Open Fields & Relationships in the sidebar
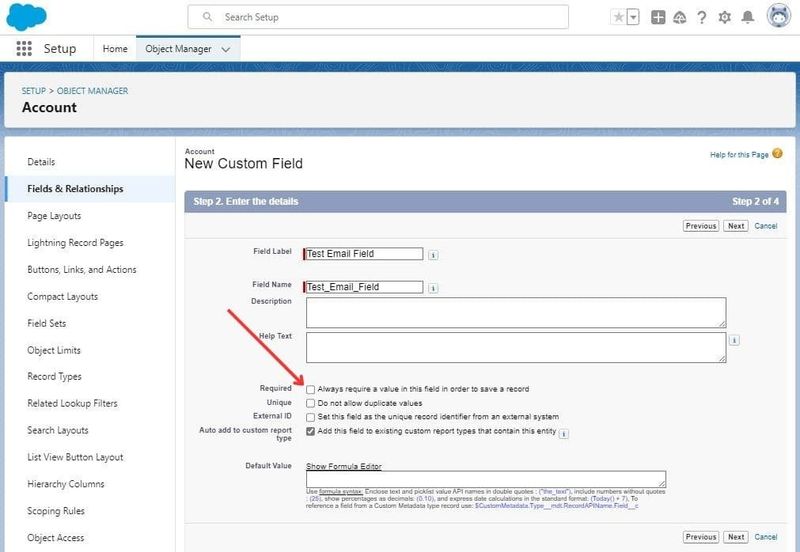This screenshot has width=800, height=552. click(x=75, y=189)
